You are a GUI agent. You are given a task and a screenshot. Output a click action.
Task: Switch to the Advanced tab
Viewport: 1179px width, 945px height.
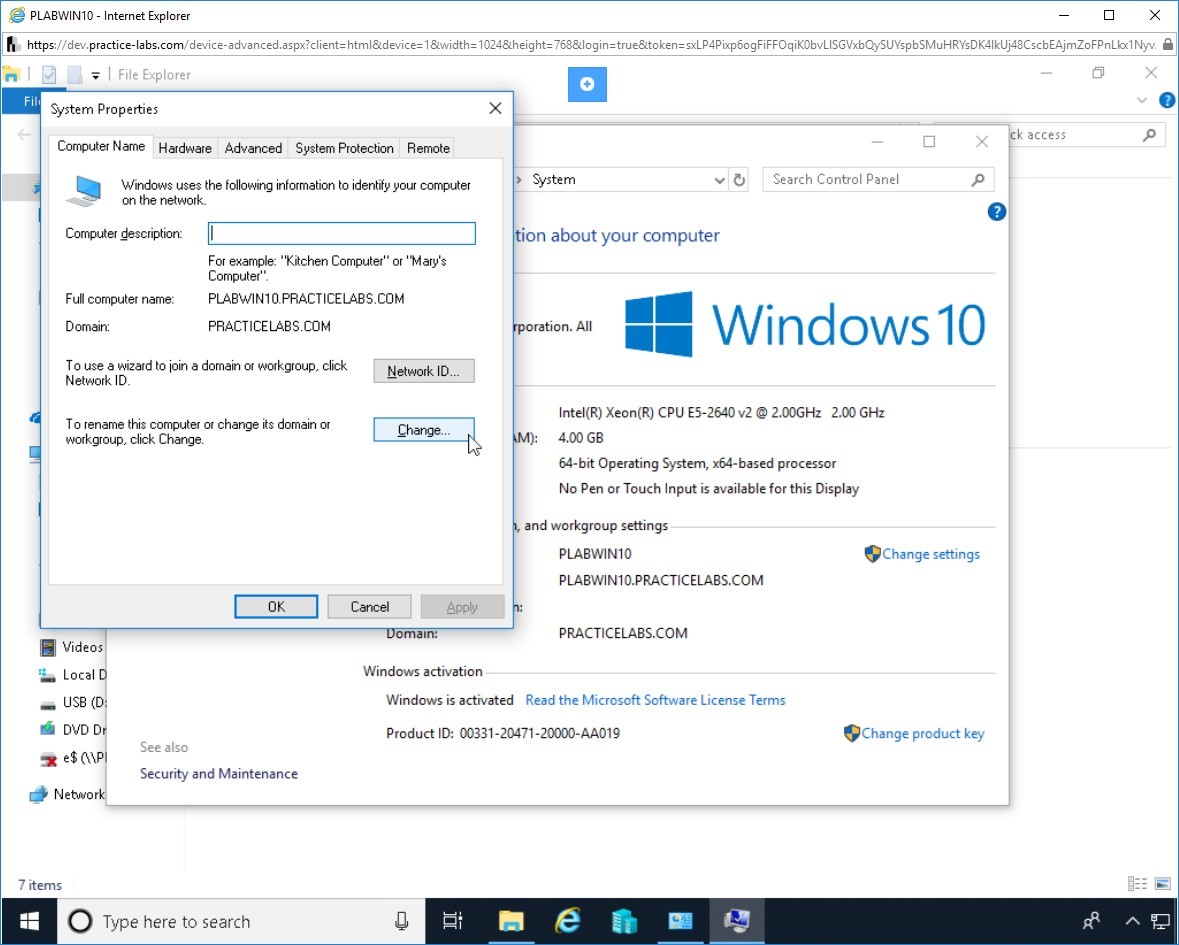[x=253, y=148]
